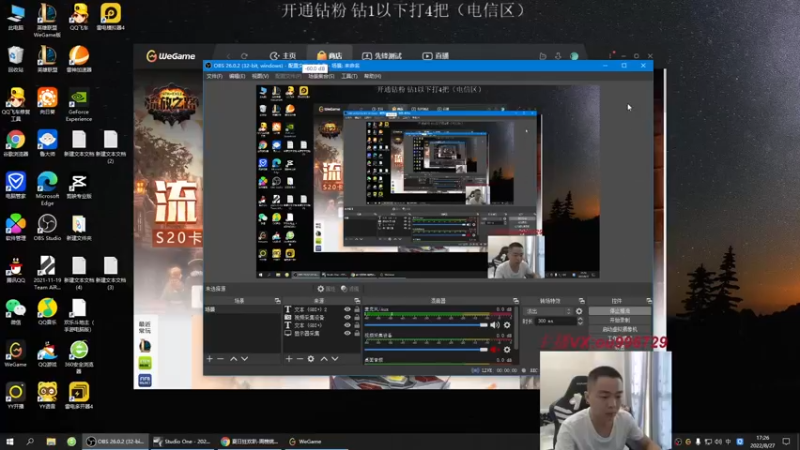Open the 滤镜 filters button above sources

click(x=350, y=289)
